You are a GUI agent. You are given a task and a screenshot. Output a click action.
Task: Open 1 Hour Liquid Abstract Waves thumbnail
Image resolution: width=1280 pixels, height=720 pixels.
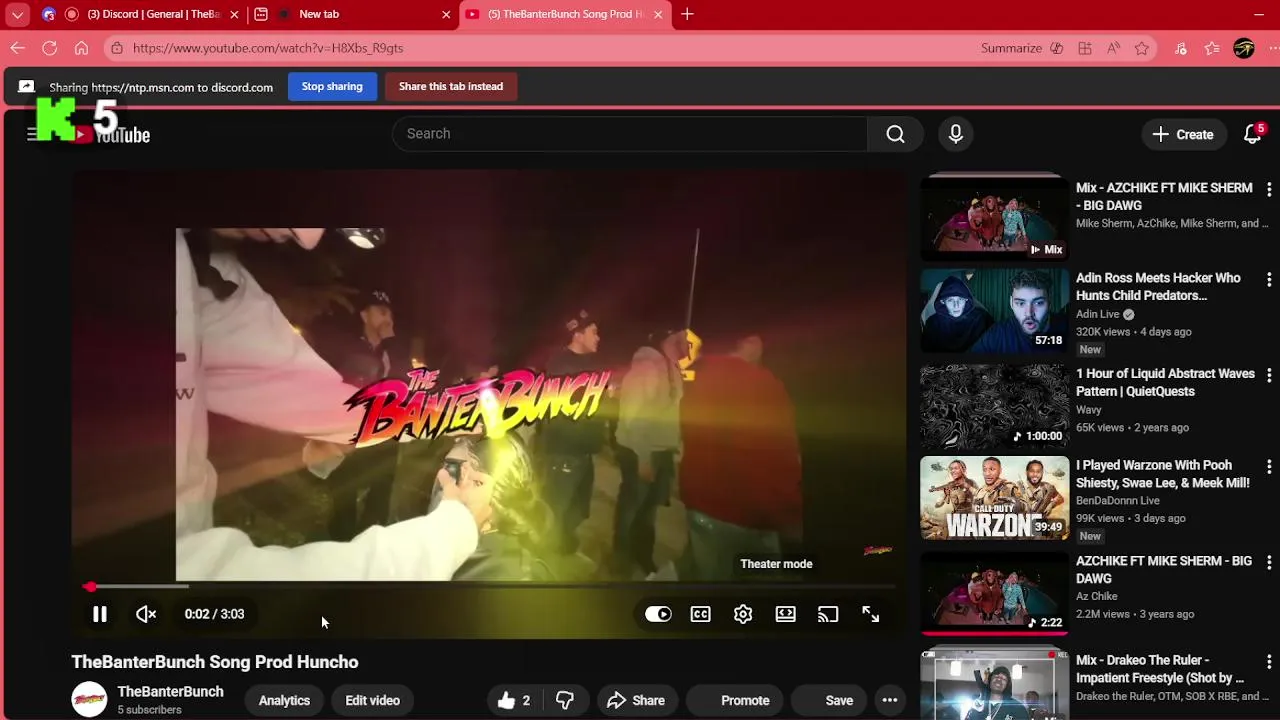[994, 405]
